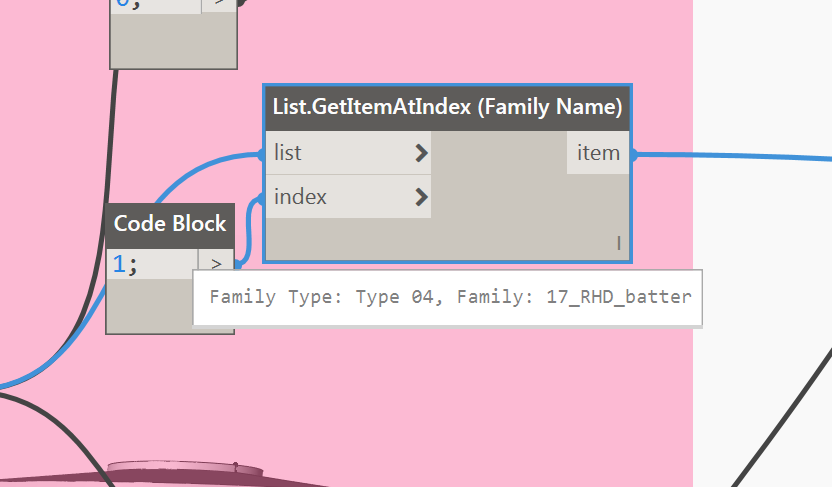This screenshot has width=832, height=487.
Task: Click the 1; code text in the Code Block
Action: [x=125, y=264]
